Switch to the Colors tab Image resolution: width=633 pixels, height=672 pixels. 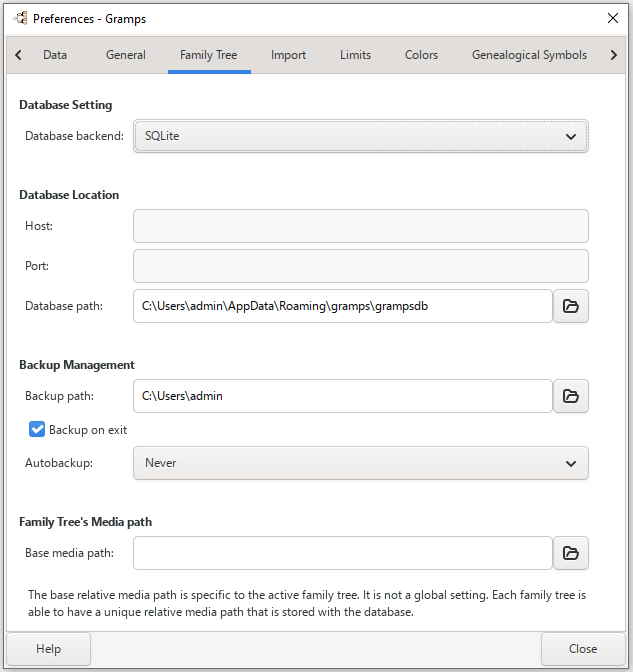pos(421,55)
